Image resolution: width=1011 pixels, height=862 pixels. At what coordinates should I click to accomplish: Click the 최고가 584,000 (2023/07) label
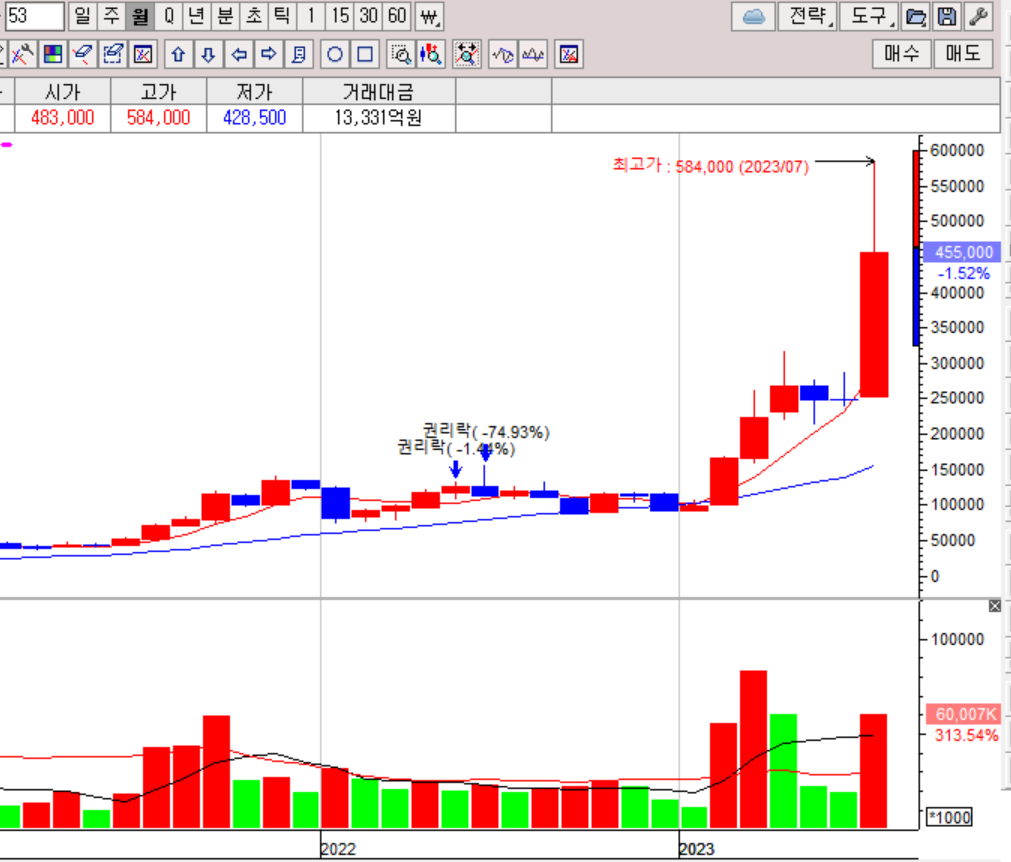tap(711, 166)
